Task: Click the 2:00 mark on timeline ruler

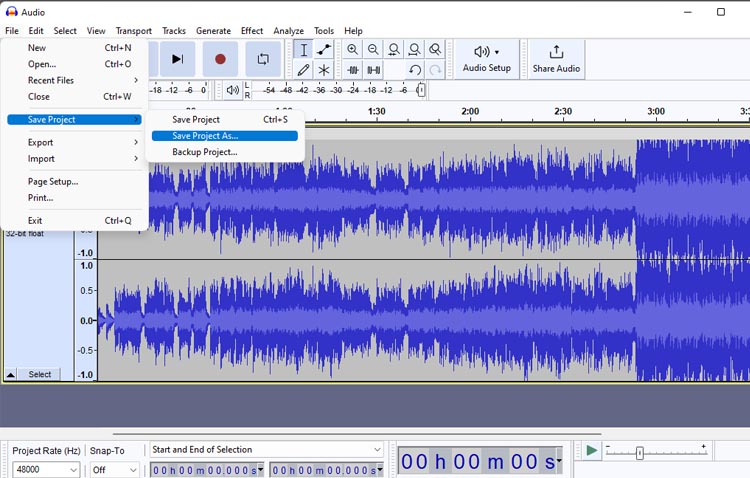Action: pyautogui.click(x=470, y=111)
